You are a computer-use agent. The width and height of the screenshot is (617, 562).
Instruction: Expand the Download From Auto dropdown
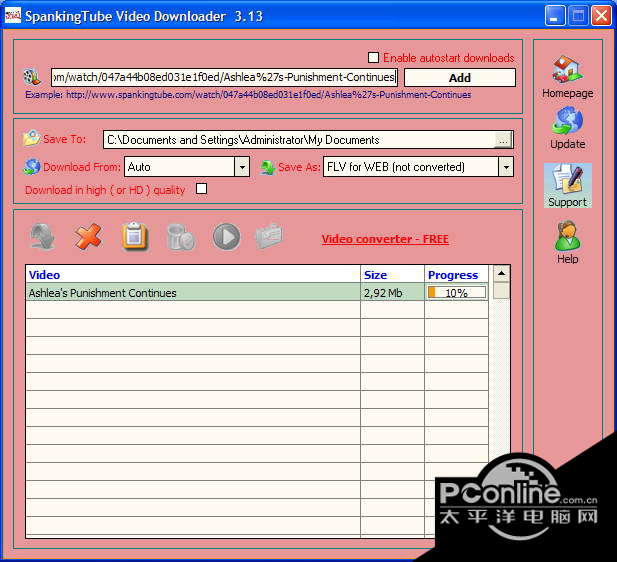(242, 167)
